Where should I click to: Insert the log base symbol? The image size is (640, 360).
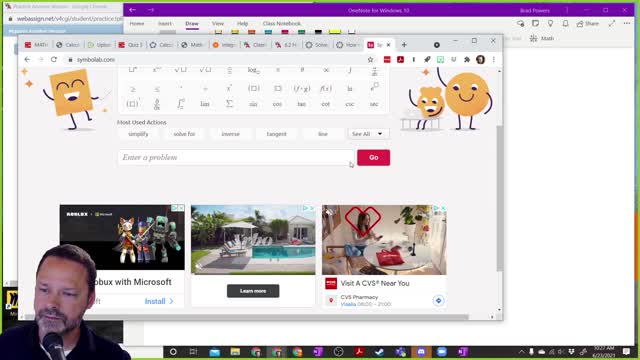pyautogui.click(x=253, y=70)
